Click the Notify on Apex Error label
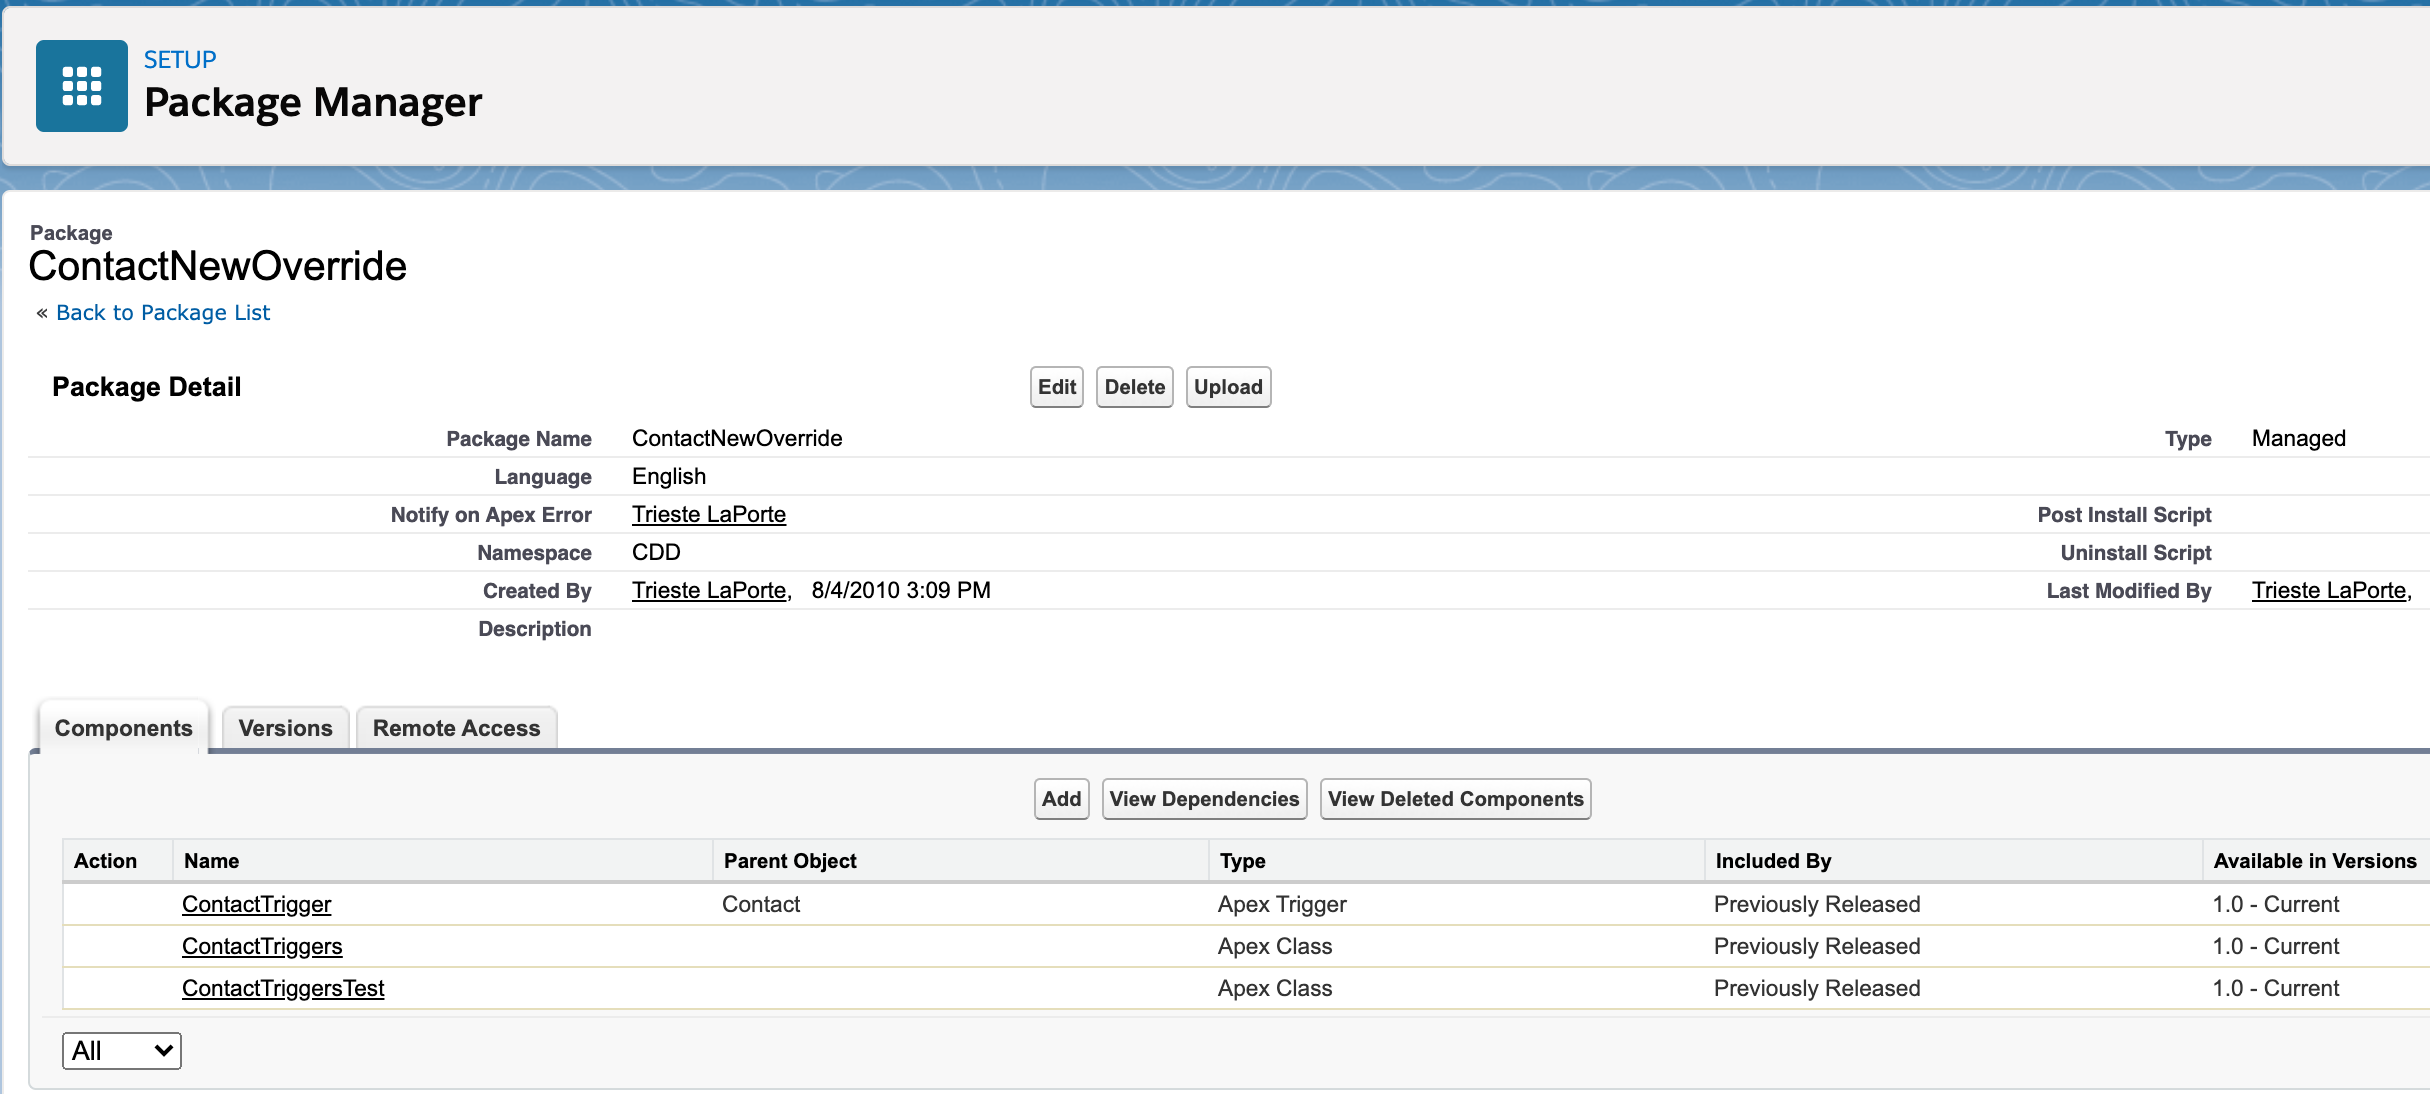 click(491, 514)
